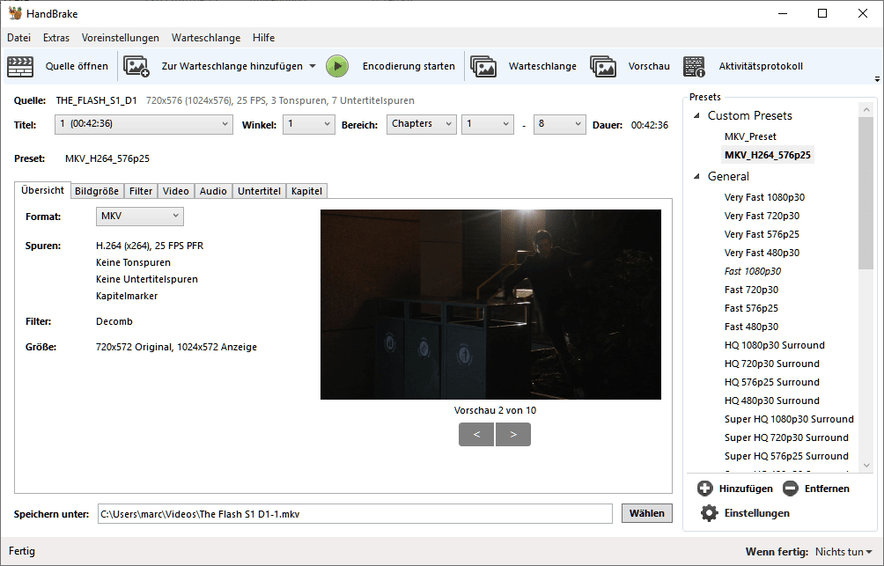Select the HQ 1080p30 Surround preset

(775, 345)
